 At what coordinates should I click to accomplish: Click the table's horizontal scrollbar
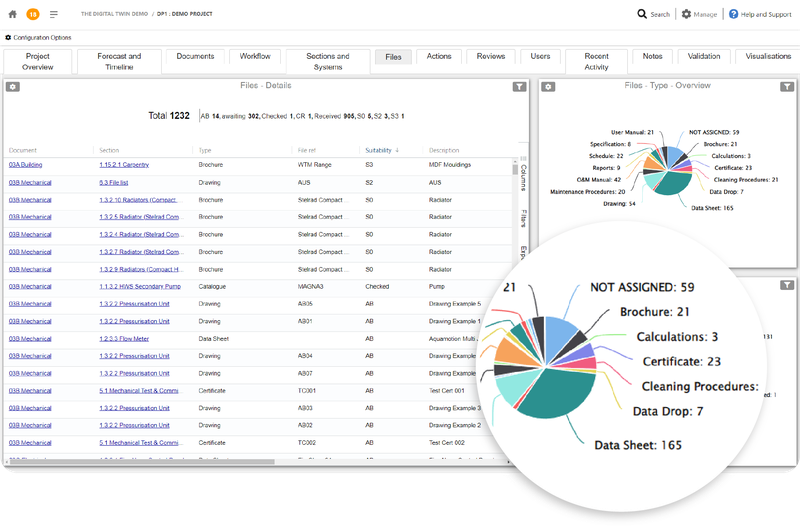click(142, 462)
